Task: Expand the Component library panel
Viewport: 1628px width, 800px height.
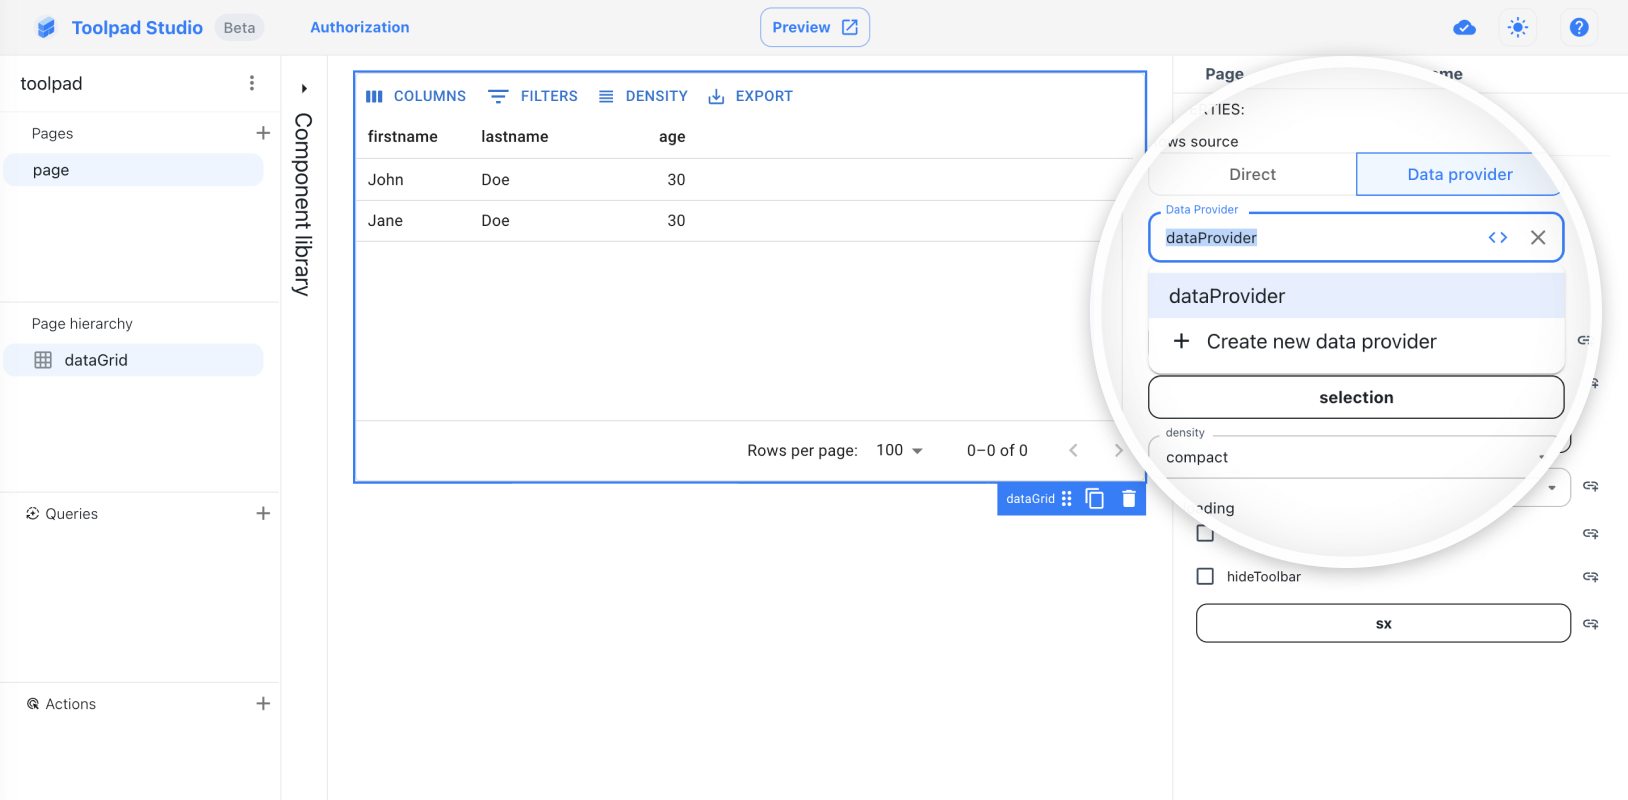Action: pyautogui.click(x=304, y=89)
